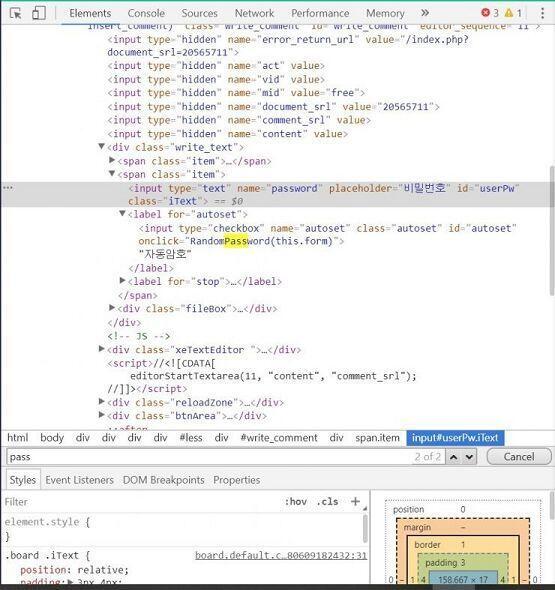
Task: Add a new style rule plus icon
Action: click(355, 501)
